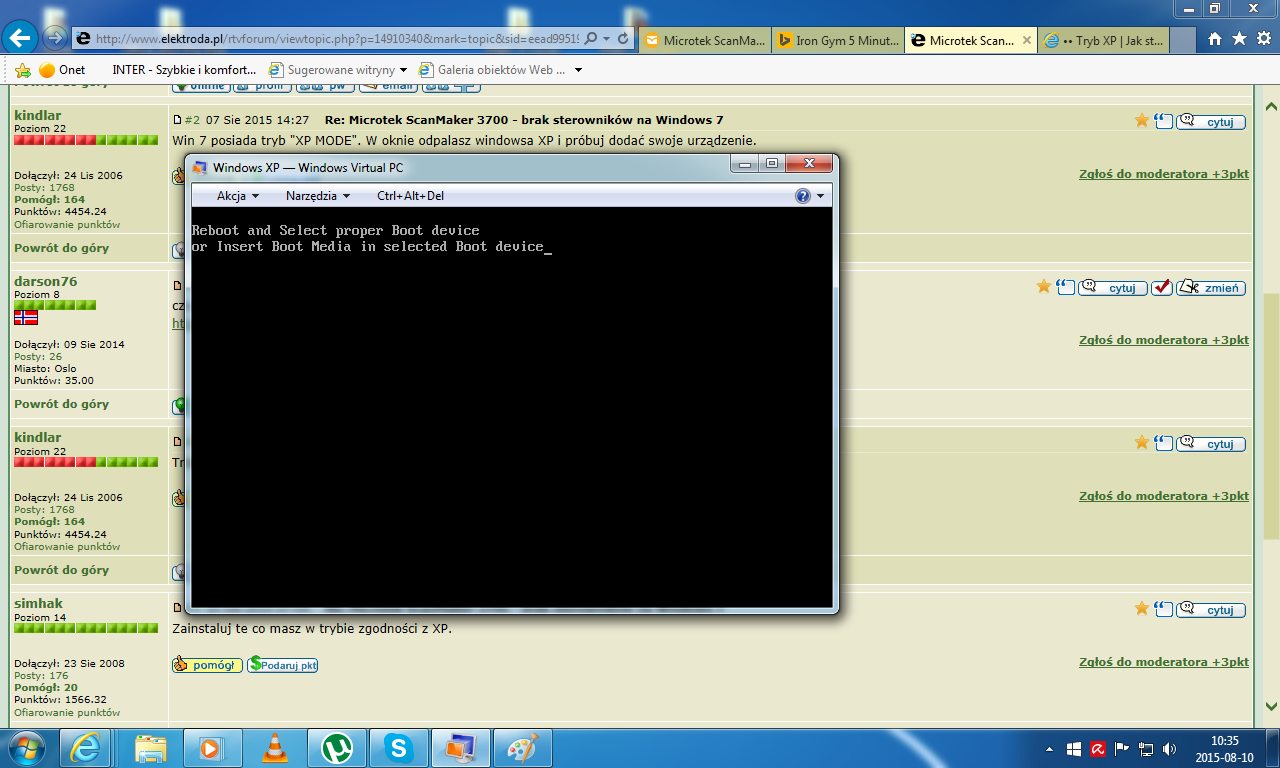This screenshot has width=1280, height=768.
Task: Expand Galeria obiektów Web dropdown arrow
Action: [x=578, y=70]
